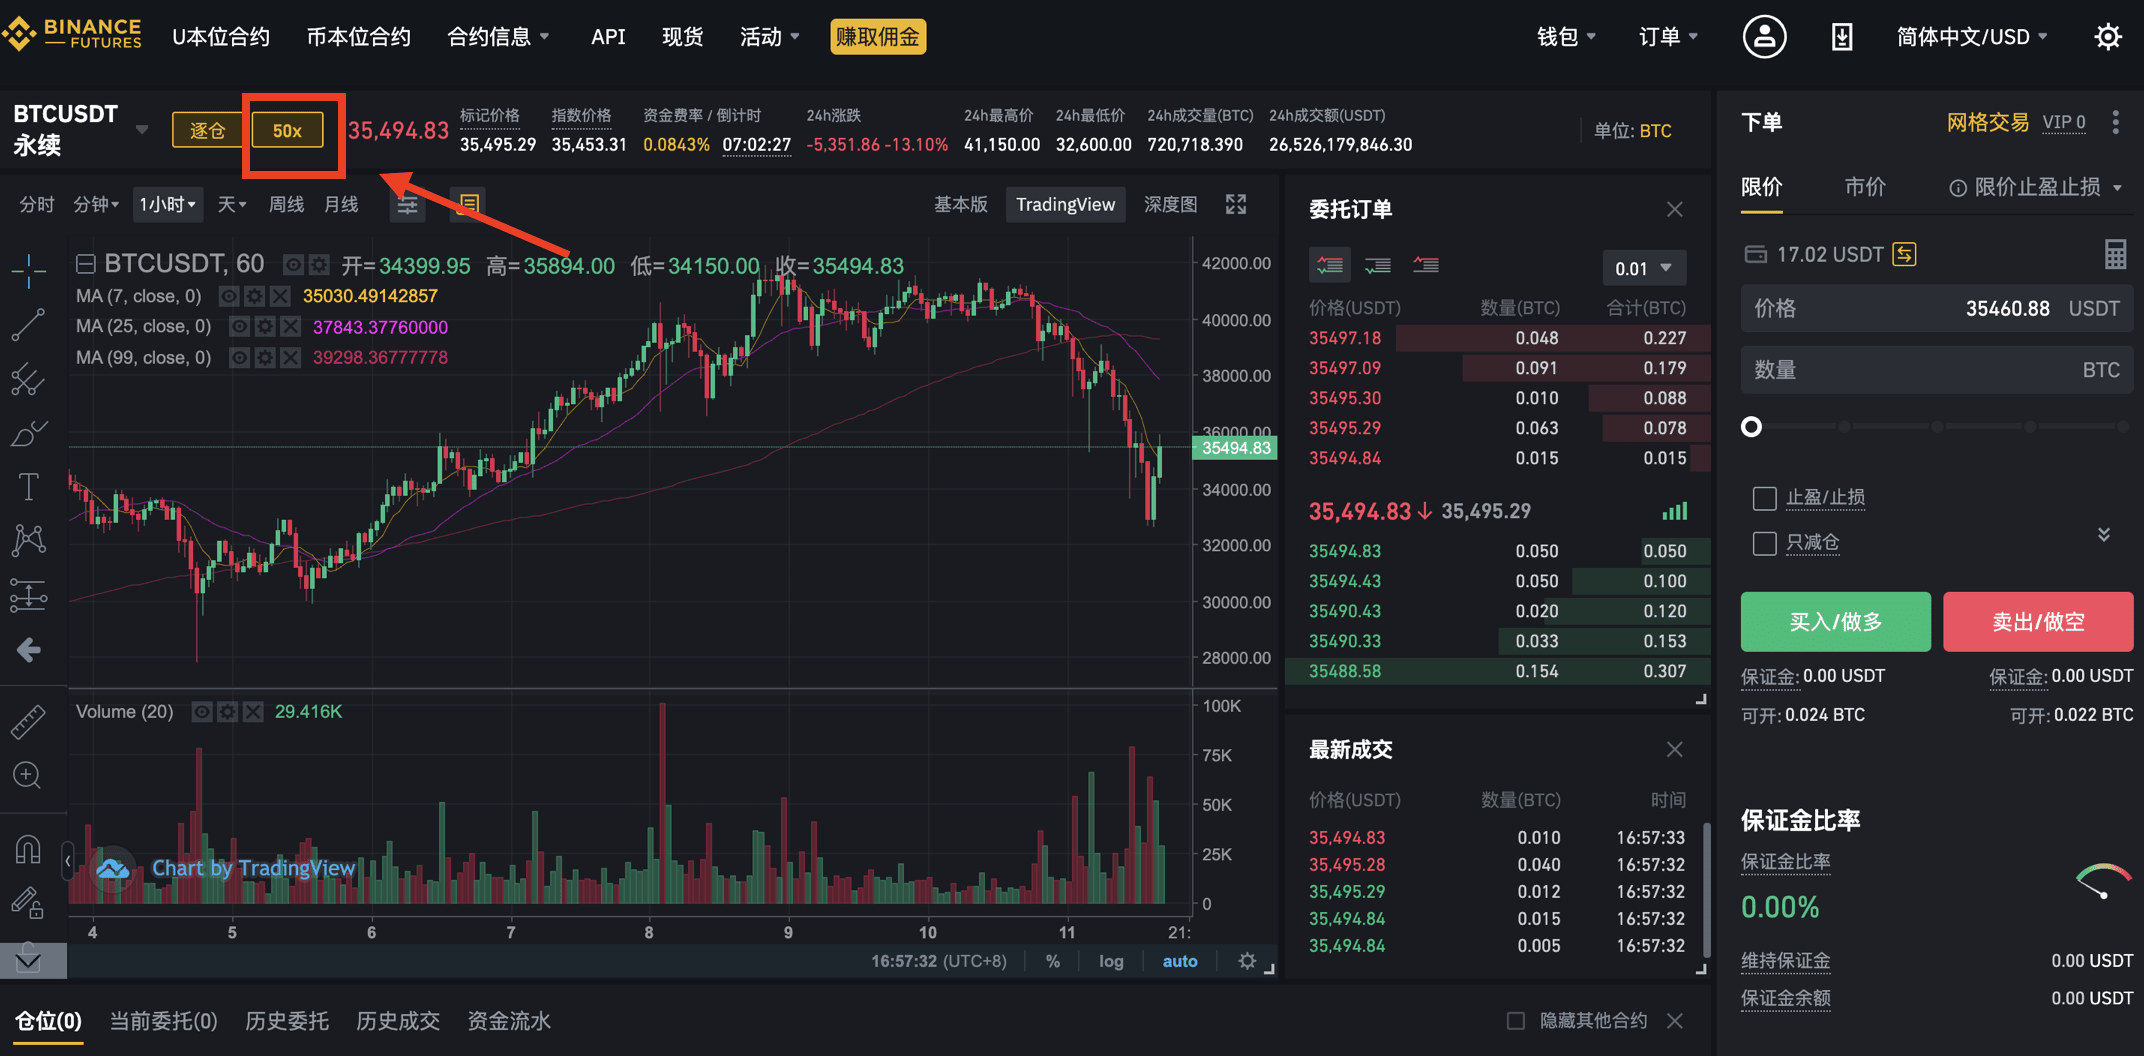
Task: Open the 网格交易 link
Action: click(1988, 123)
